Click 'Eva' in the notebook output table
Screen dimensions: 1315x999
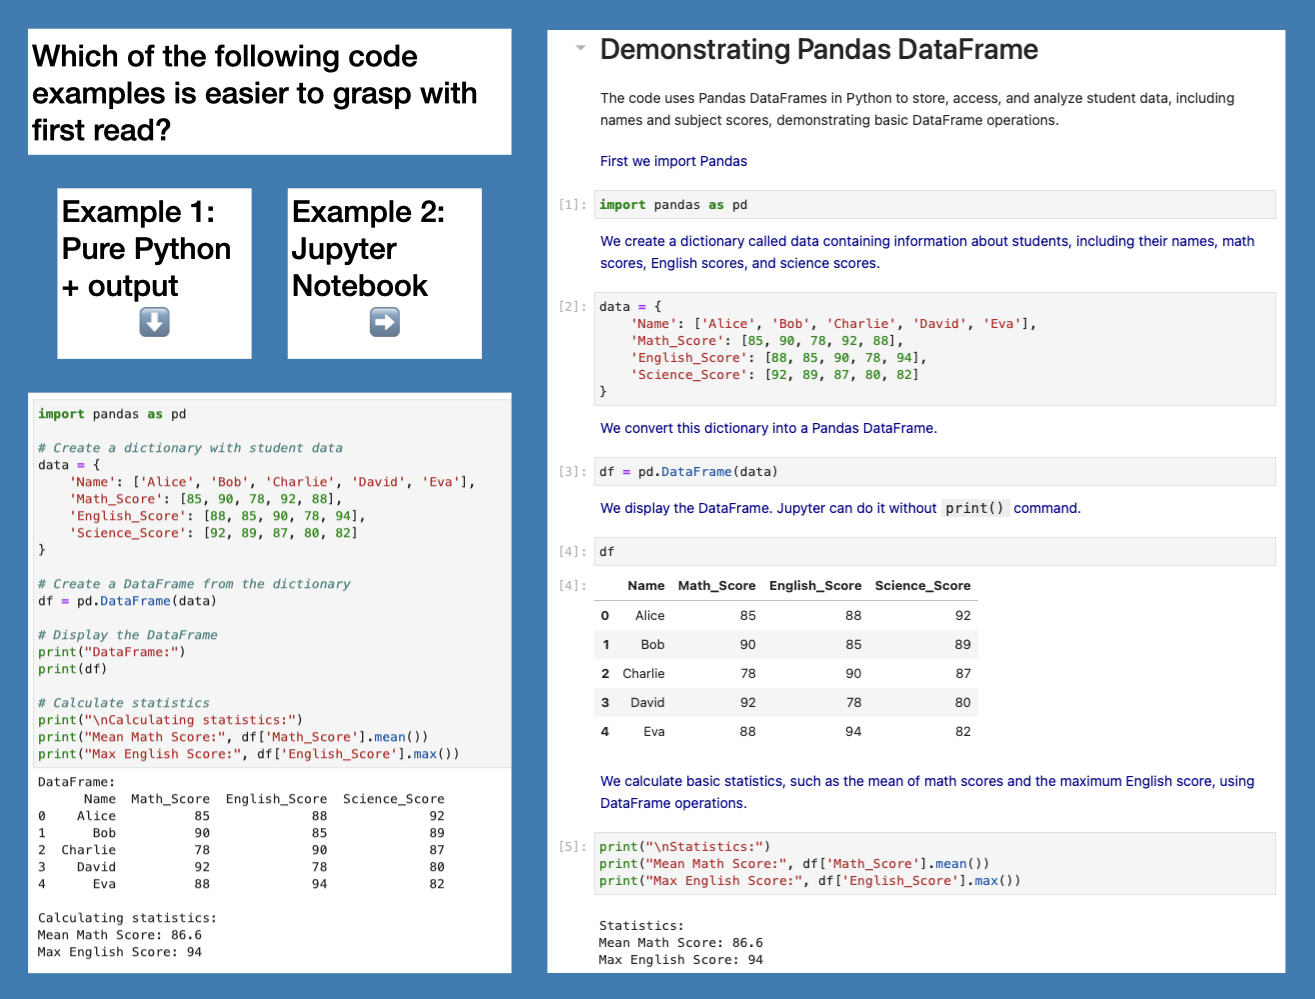tap(654, 732)
